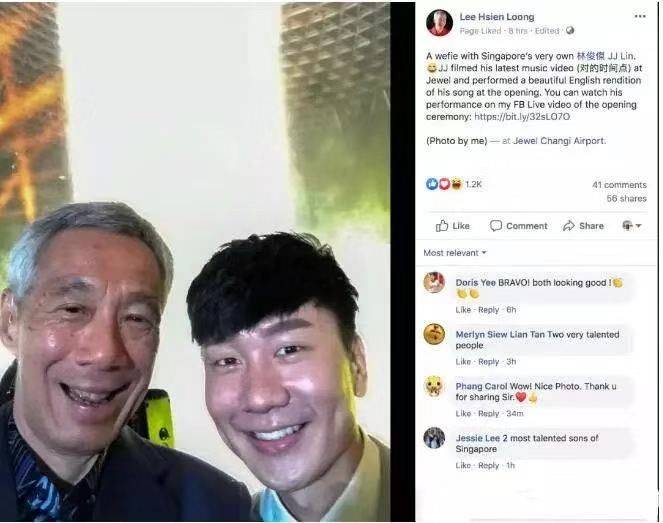The height and width of the screenshot is (523, 663).
Task: Reply to Jessie Lee's comment
Action: pyautogui.click(x=488, y=465)
